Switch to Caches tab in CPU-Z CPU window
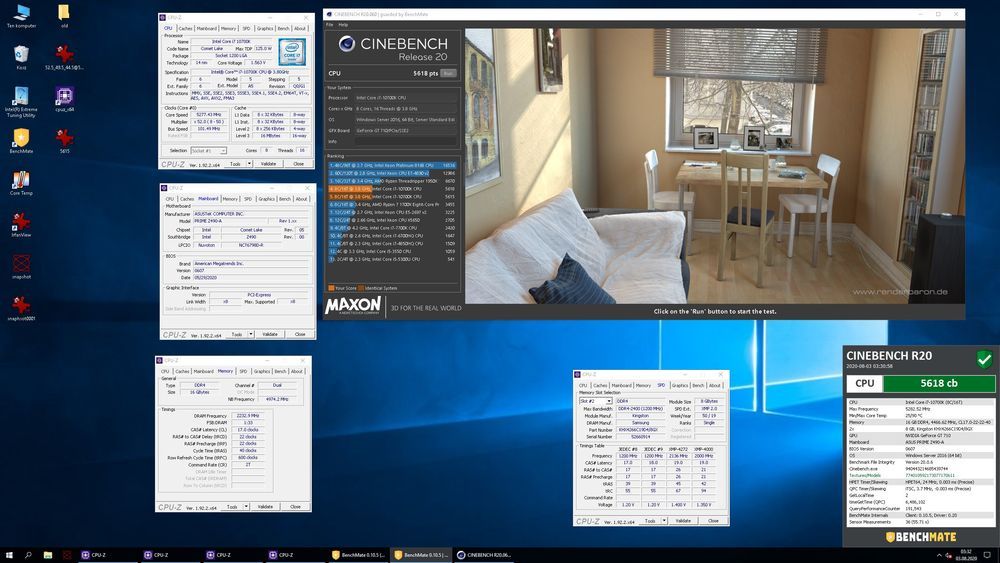1000x563 pixels. (x=185, y=28)
